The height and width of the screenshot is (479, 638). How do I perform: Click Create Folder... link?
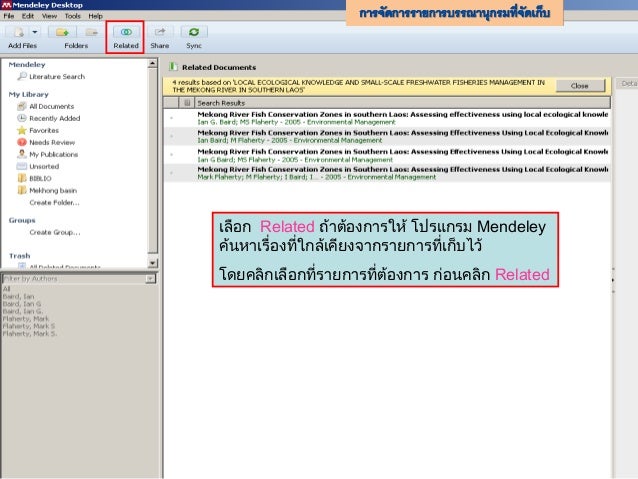54,203
